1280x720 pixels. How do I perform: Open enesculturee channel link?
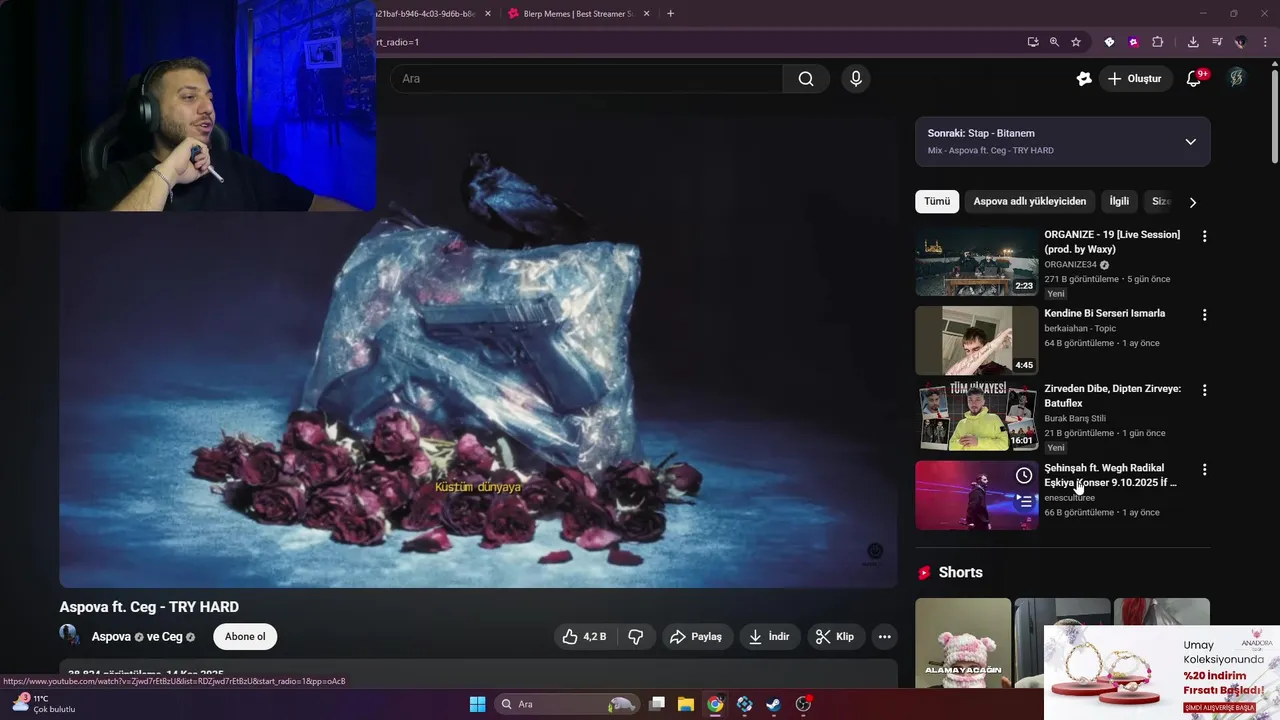point(1070,498)
